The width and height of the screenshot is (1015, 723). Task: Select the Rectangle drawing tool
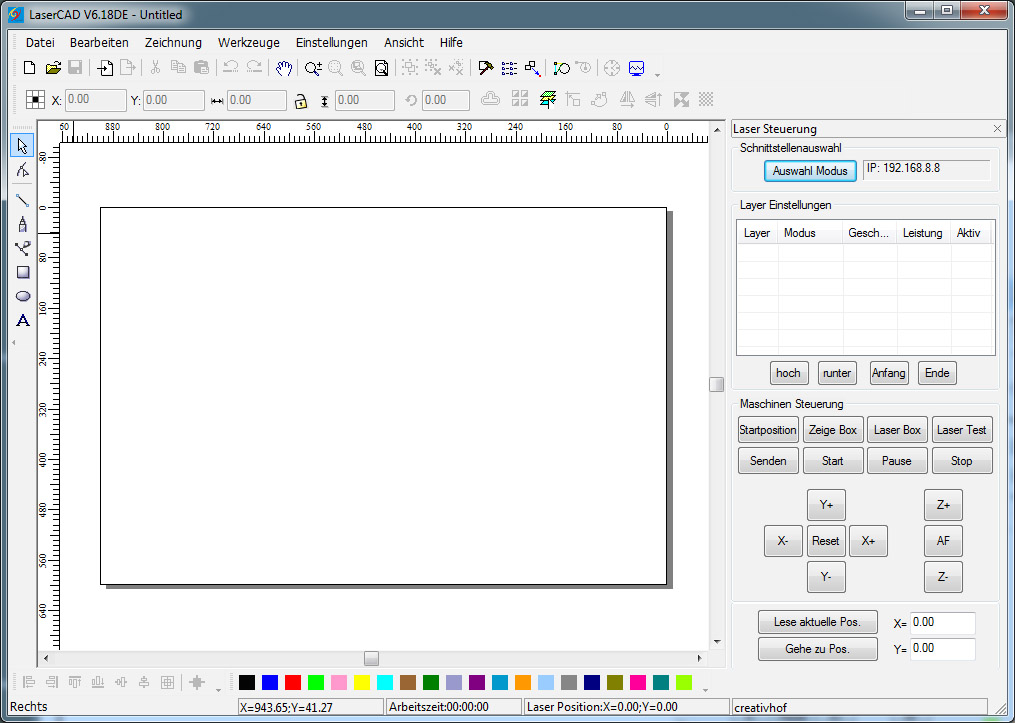click(23, 272)
